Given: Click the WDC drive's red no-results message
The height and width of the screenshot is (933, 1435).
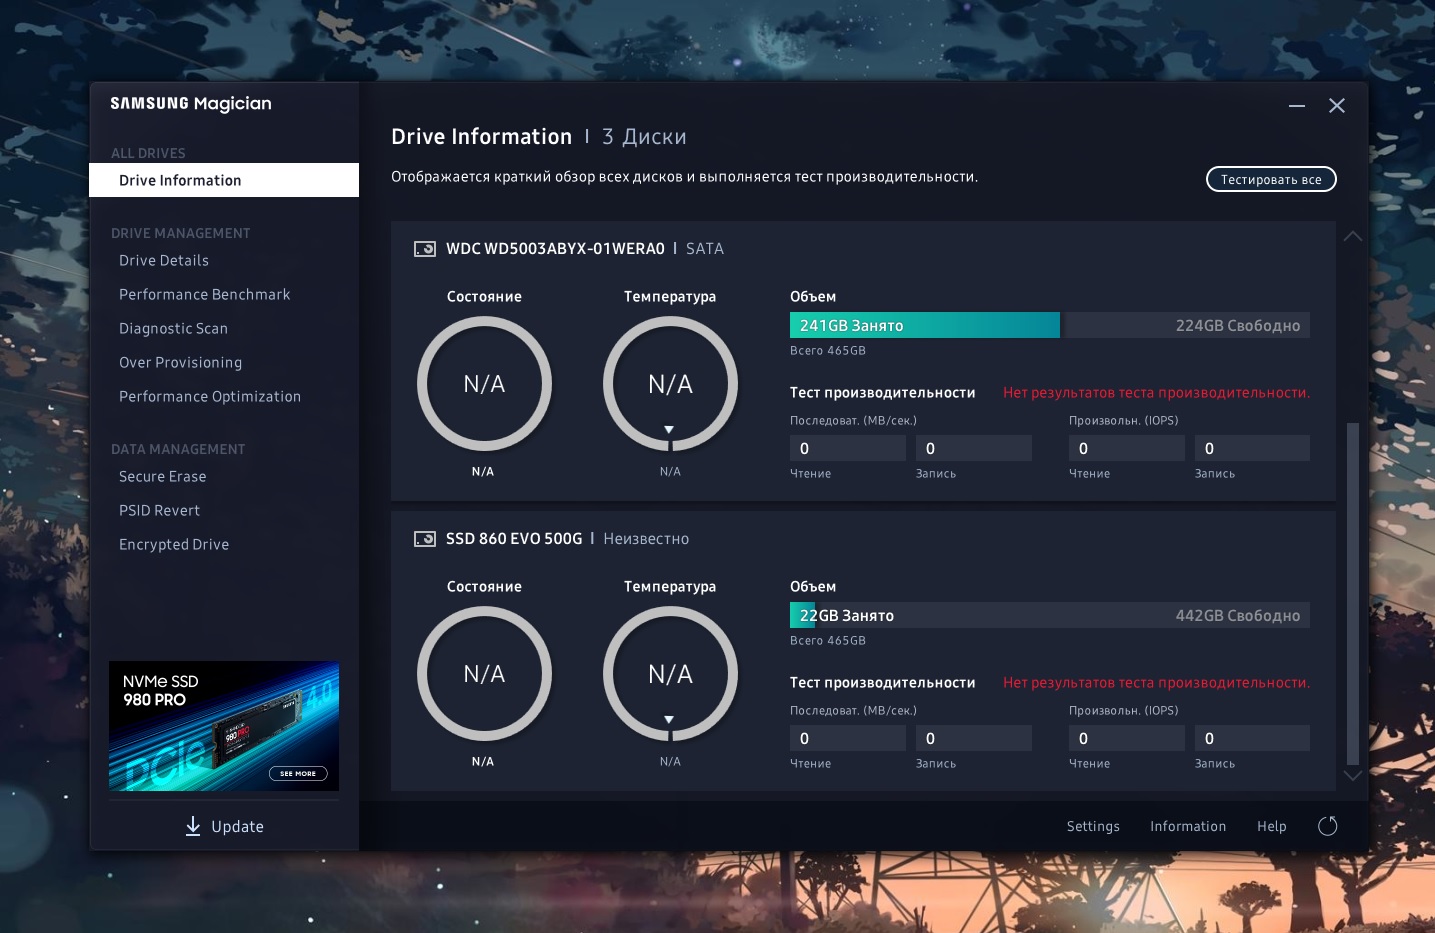Looking at the screenshot, I should (1156, 393).
